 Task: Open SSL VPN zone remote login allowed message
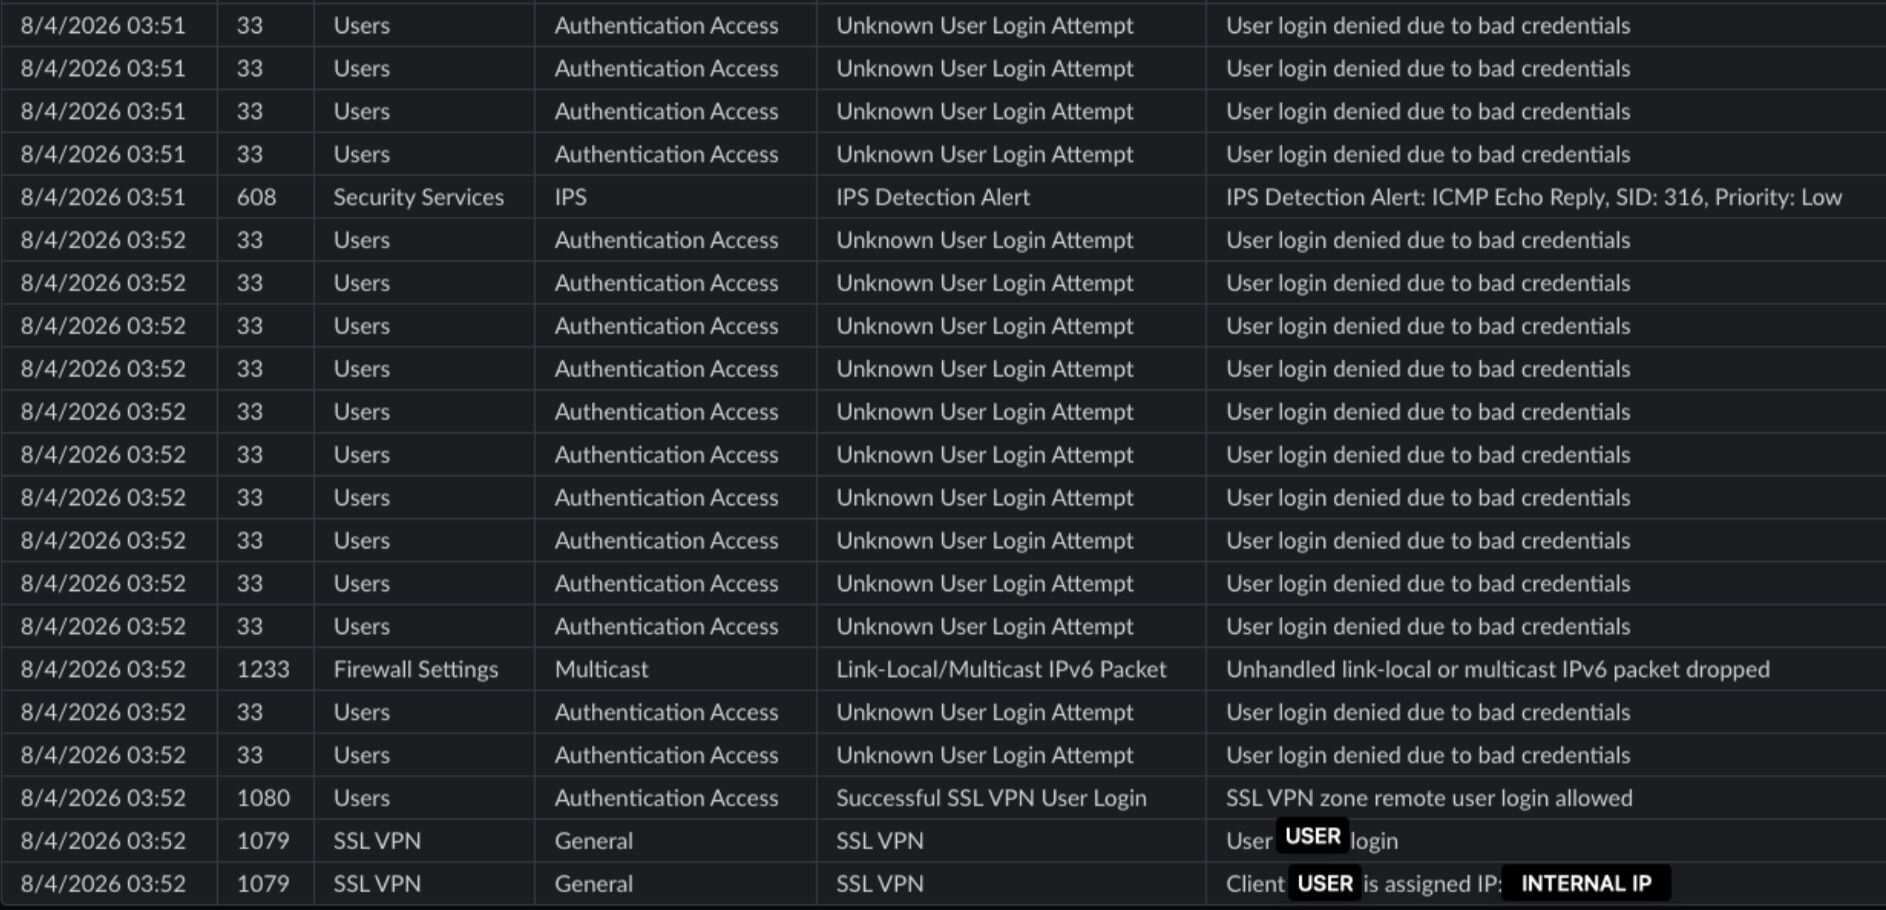click(x=1429, y=798)
